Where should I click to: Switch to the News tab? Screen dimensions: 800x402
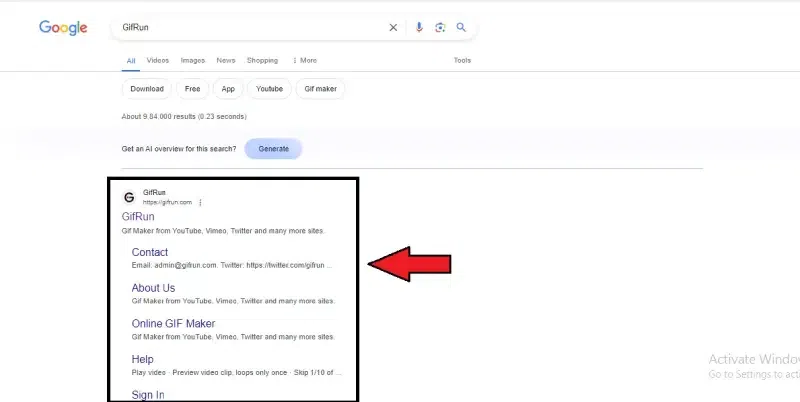226,60
